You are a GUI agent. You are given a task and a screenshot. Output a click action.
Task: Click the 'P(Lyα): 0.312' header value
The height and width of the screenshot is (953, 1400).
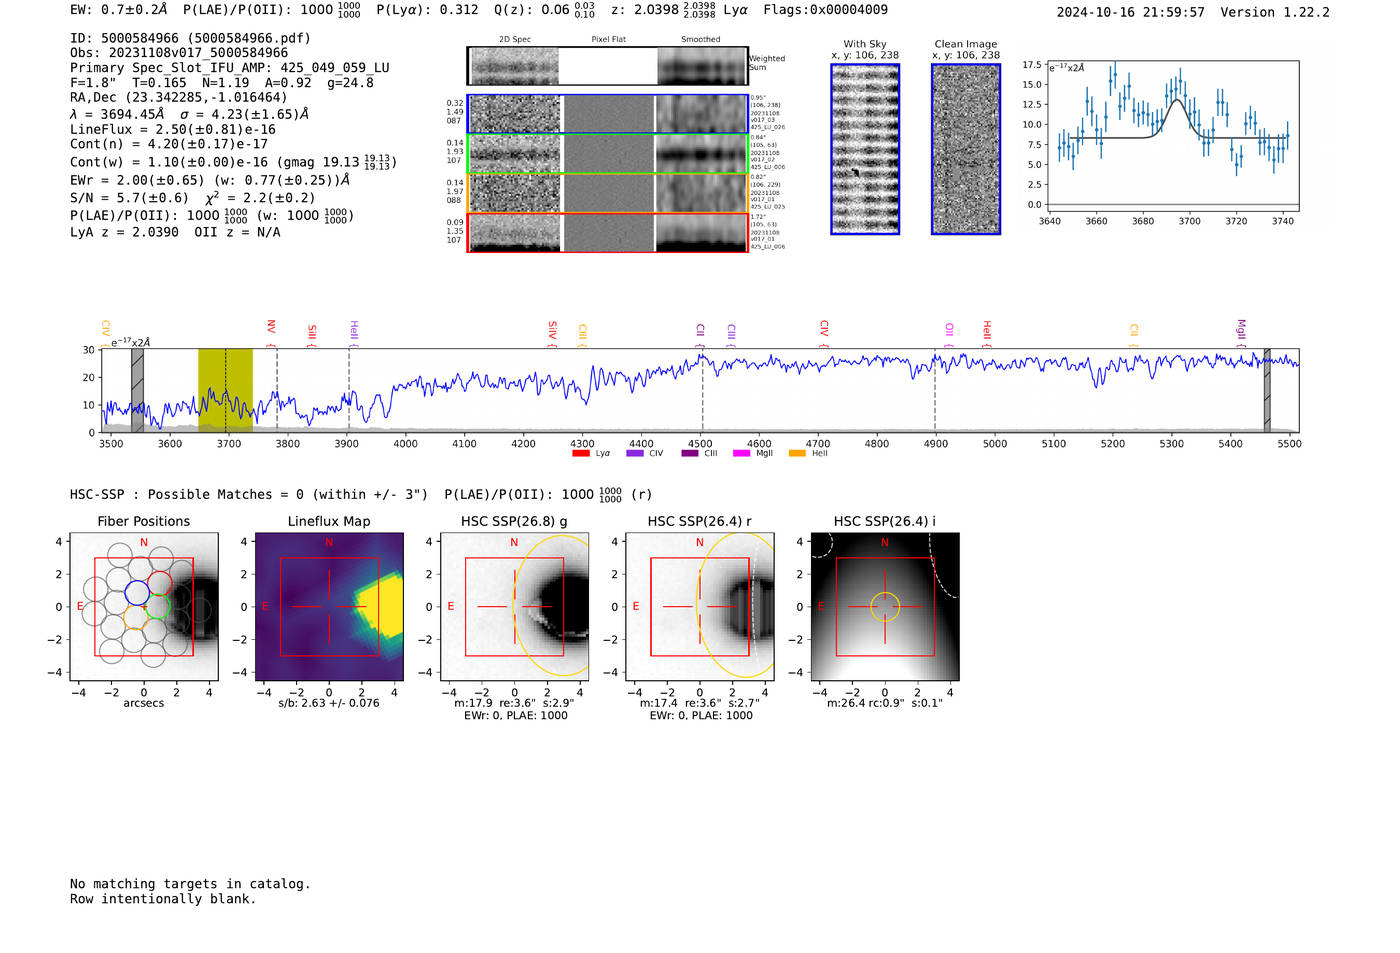[427, 10]
